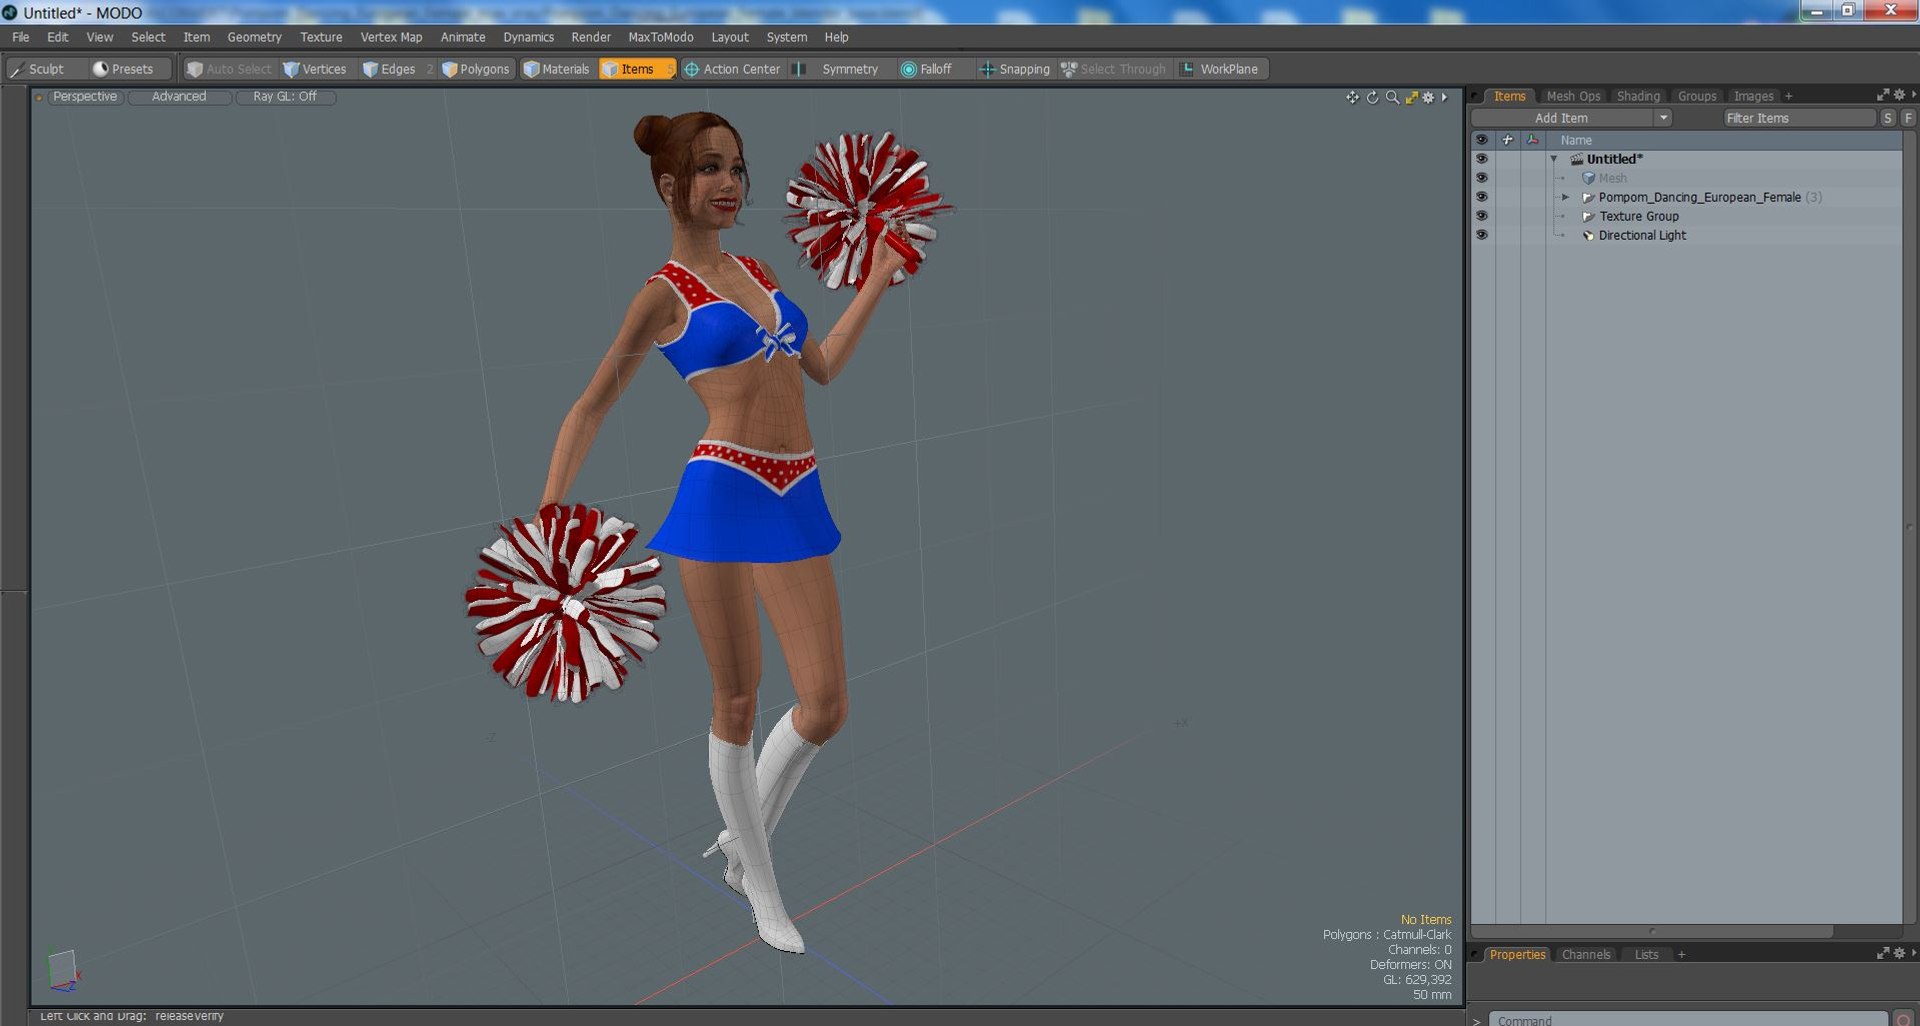1920x1026 pixels.
Task: Click the axis column header icon
Action: pyautogui.click(x=1533, y=140)
